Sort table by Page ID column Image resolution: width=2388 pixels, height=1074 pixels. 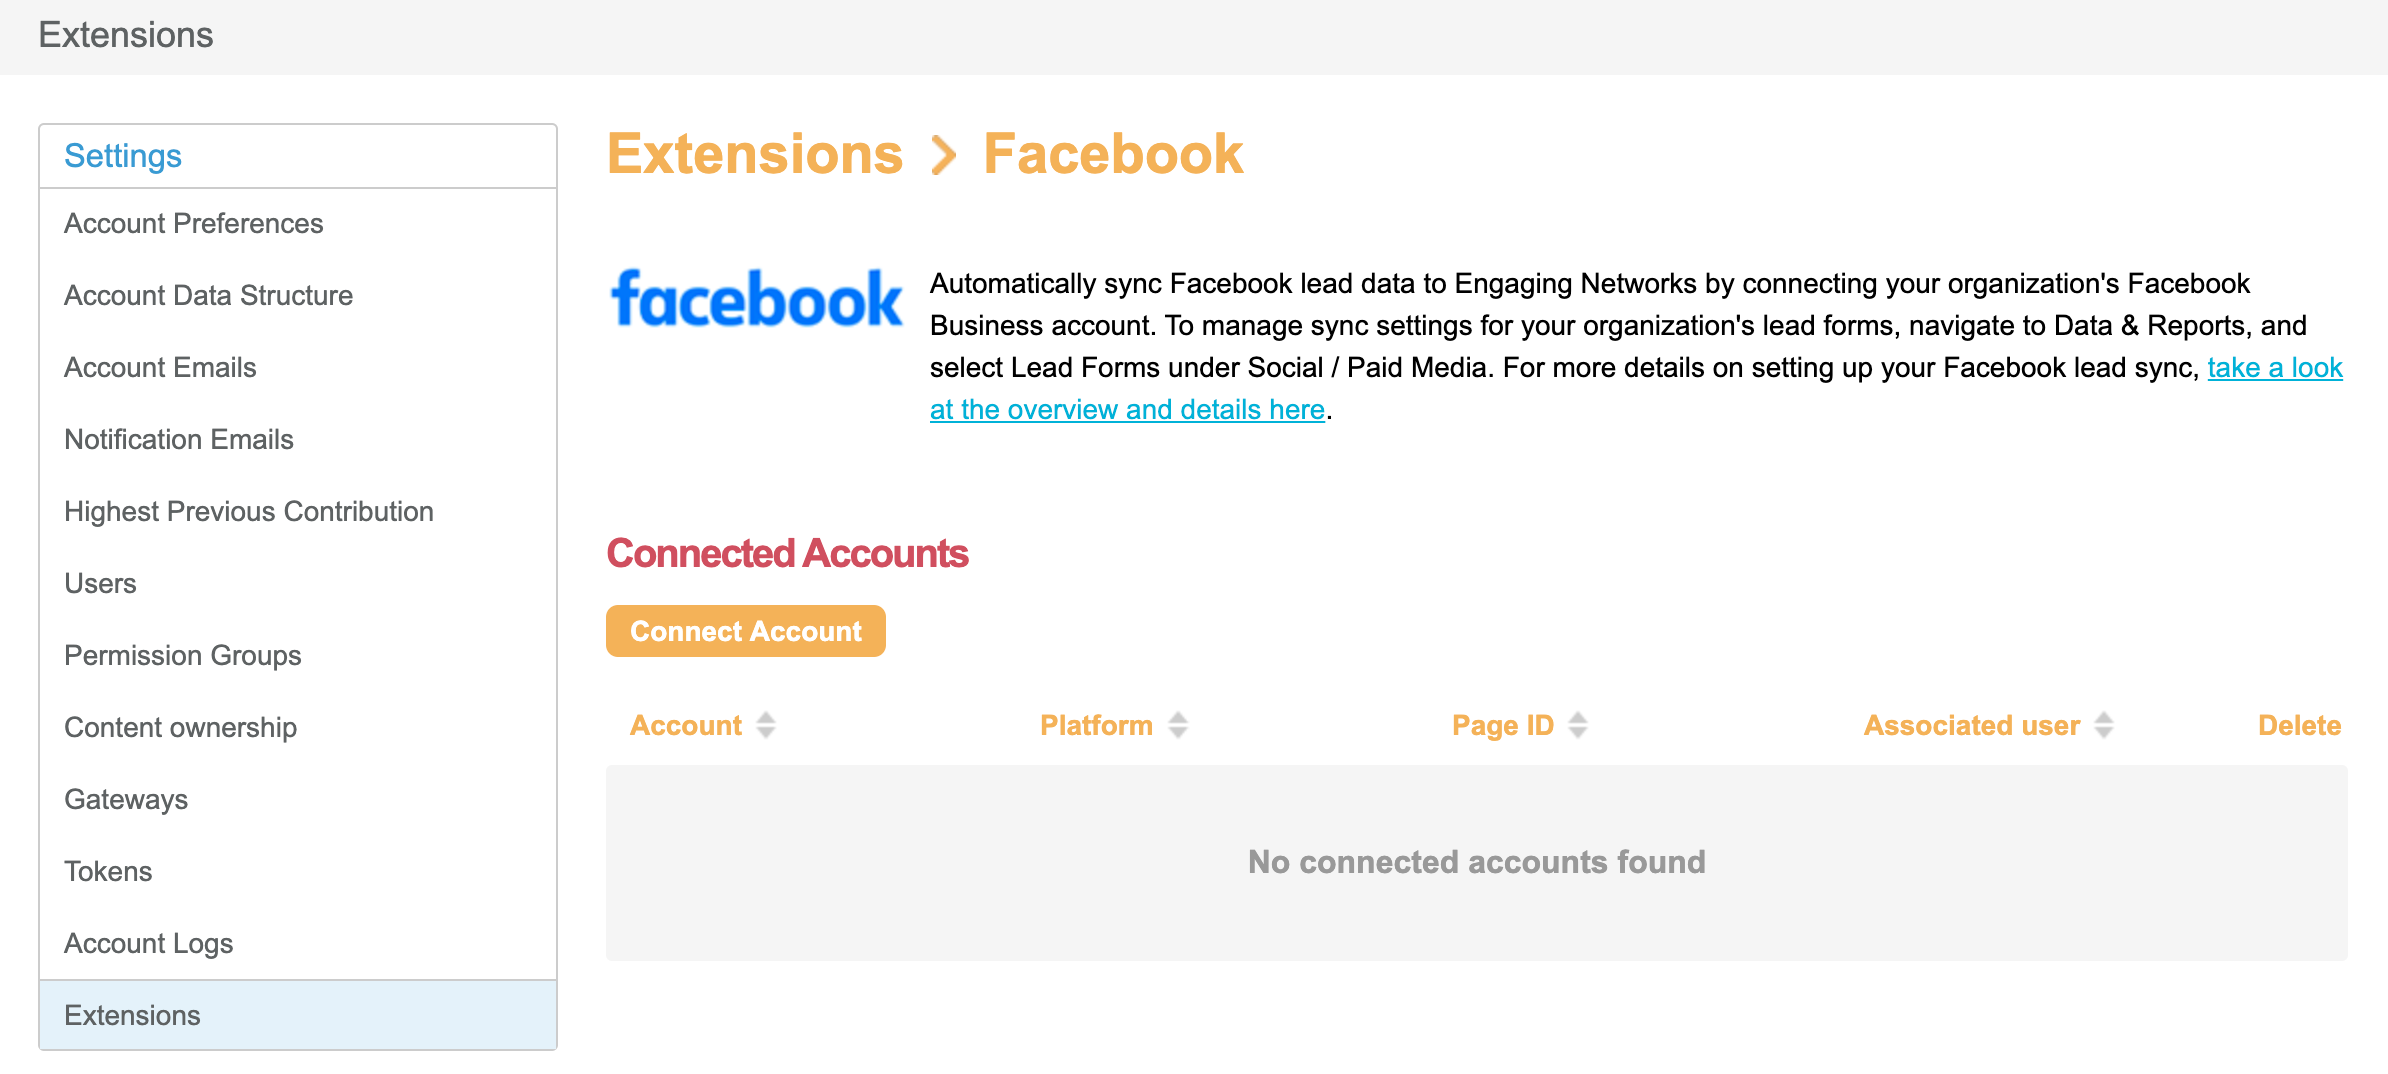[x=1577, y=725]
